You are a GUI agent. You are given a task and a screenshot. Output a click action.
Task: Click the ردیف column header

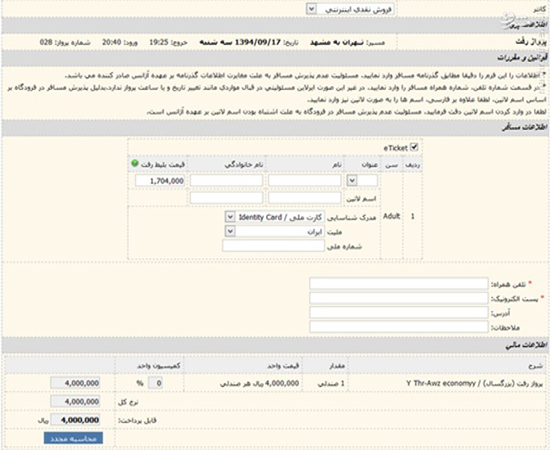click(412, 164)
